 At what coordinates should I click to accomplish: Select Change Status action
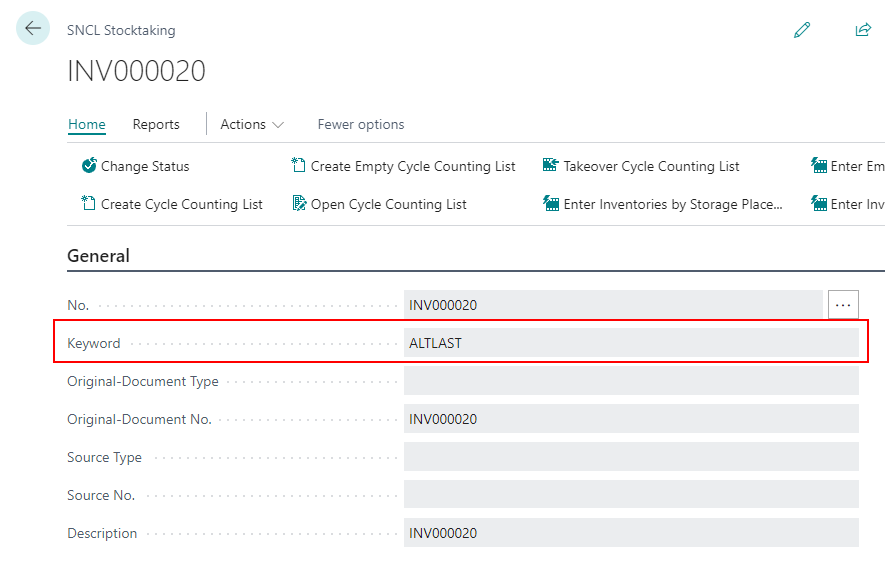click(x=145, y=166)
